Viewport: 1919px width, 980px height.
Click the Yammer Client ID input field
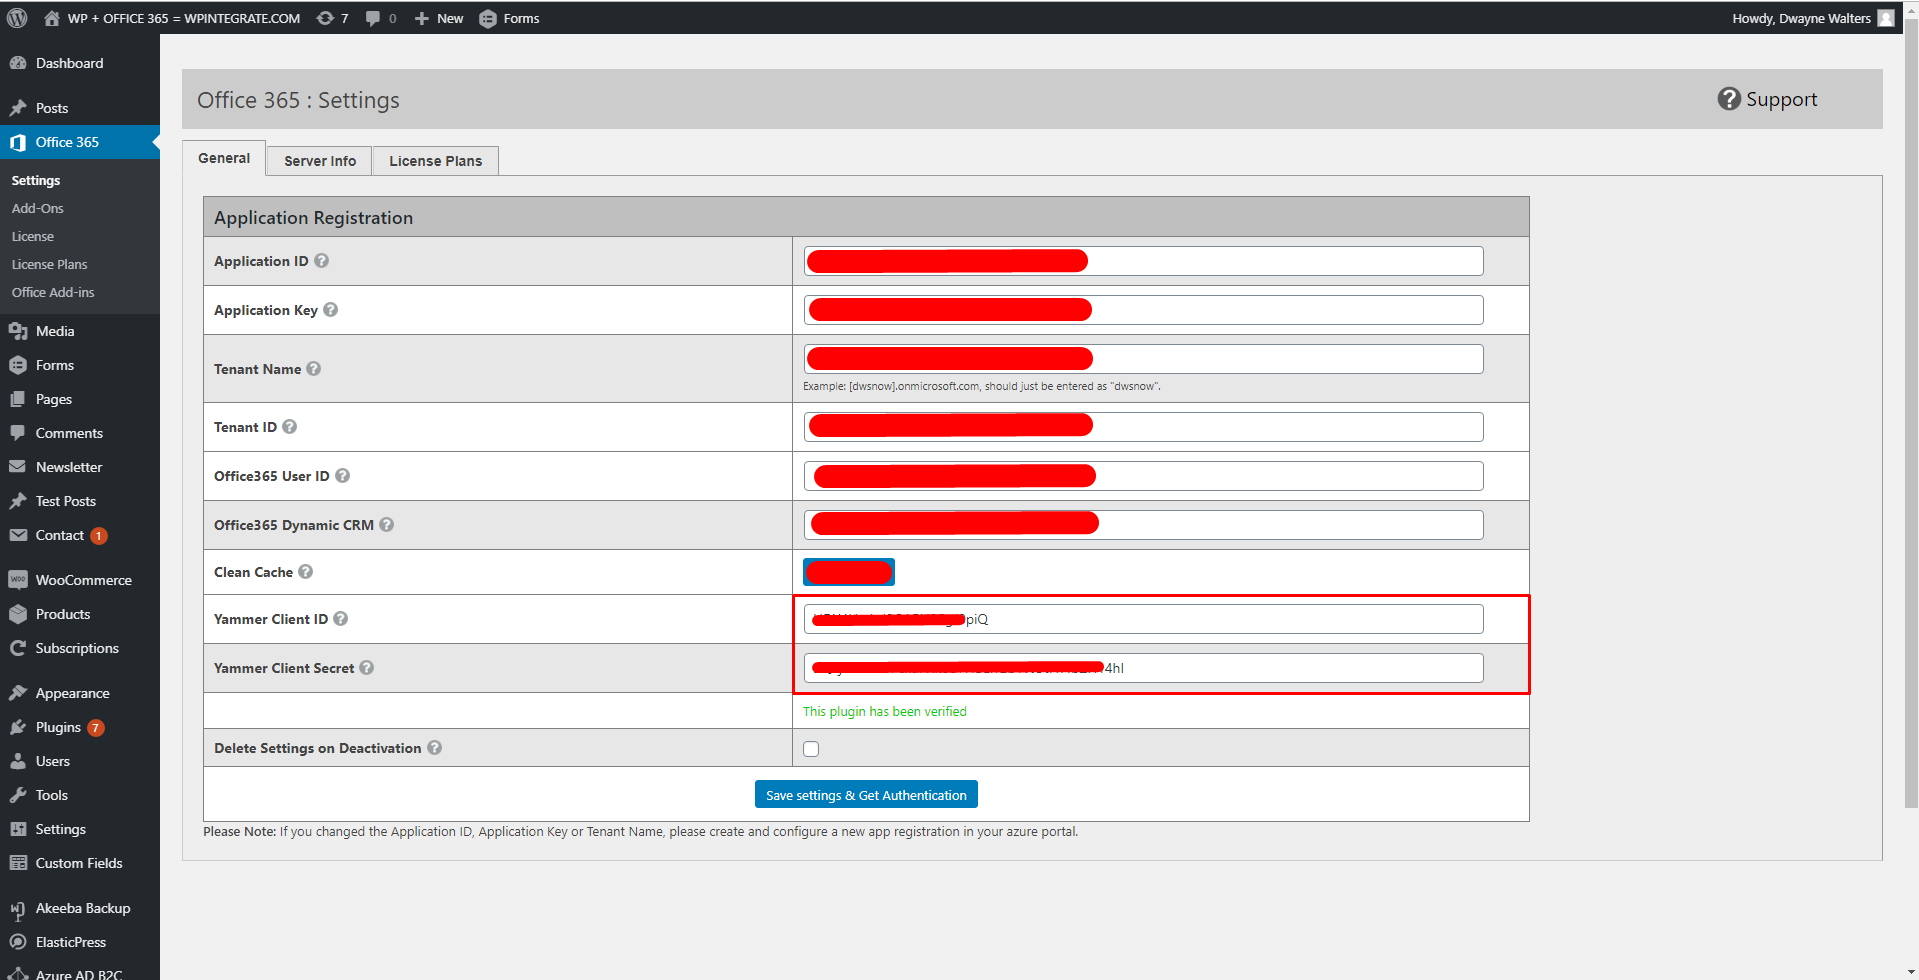[1143, 619]
